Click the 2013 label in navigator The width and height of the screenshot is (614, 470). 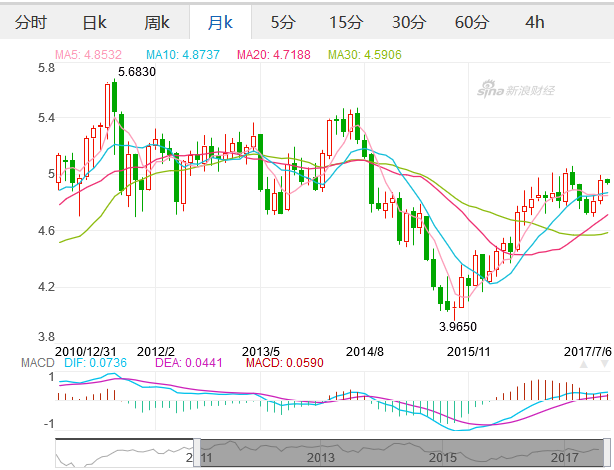pyautogui.click(x=321, y=457)
